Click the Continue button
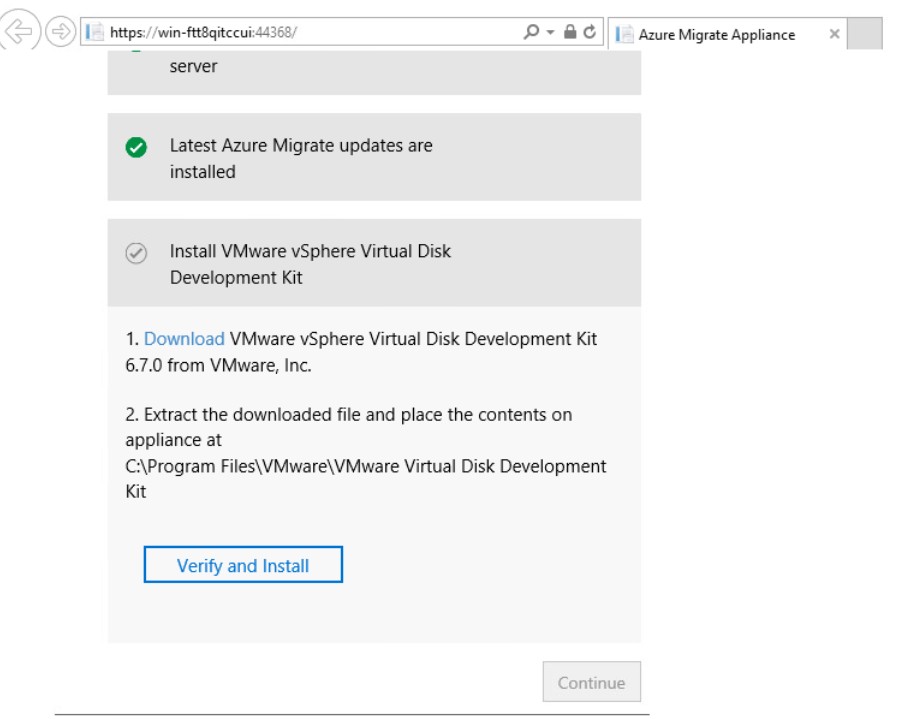 [592, 682]
